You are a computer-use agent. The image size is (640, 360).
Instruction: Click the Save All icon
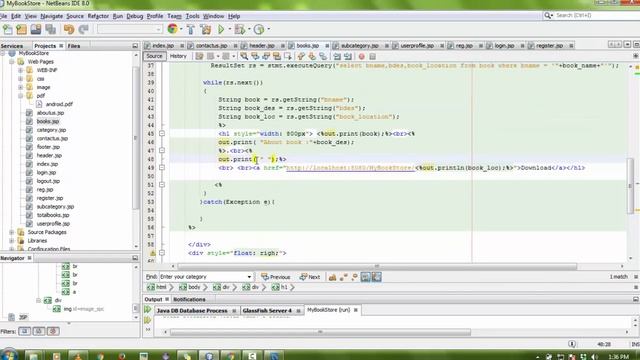[x=51, y=29]
